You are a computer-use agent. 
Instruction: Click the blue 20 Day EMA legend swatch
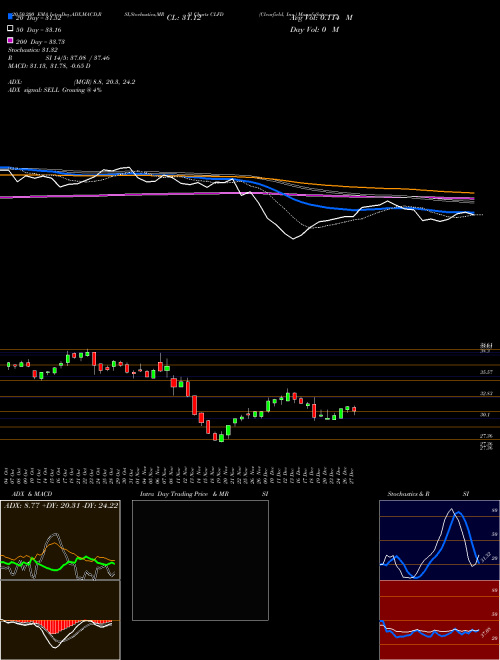click(10, 17)
